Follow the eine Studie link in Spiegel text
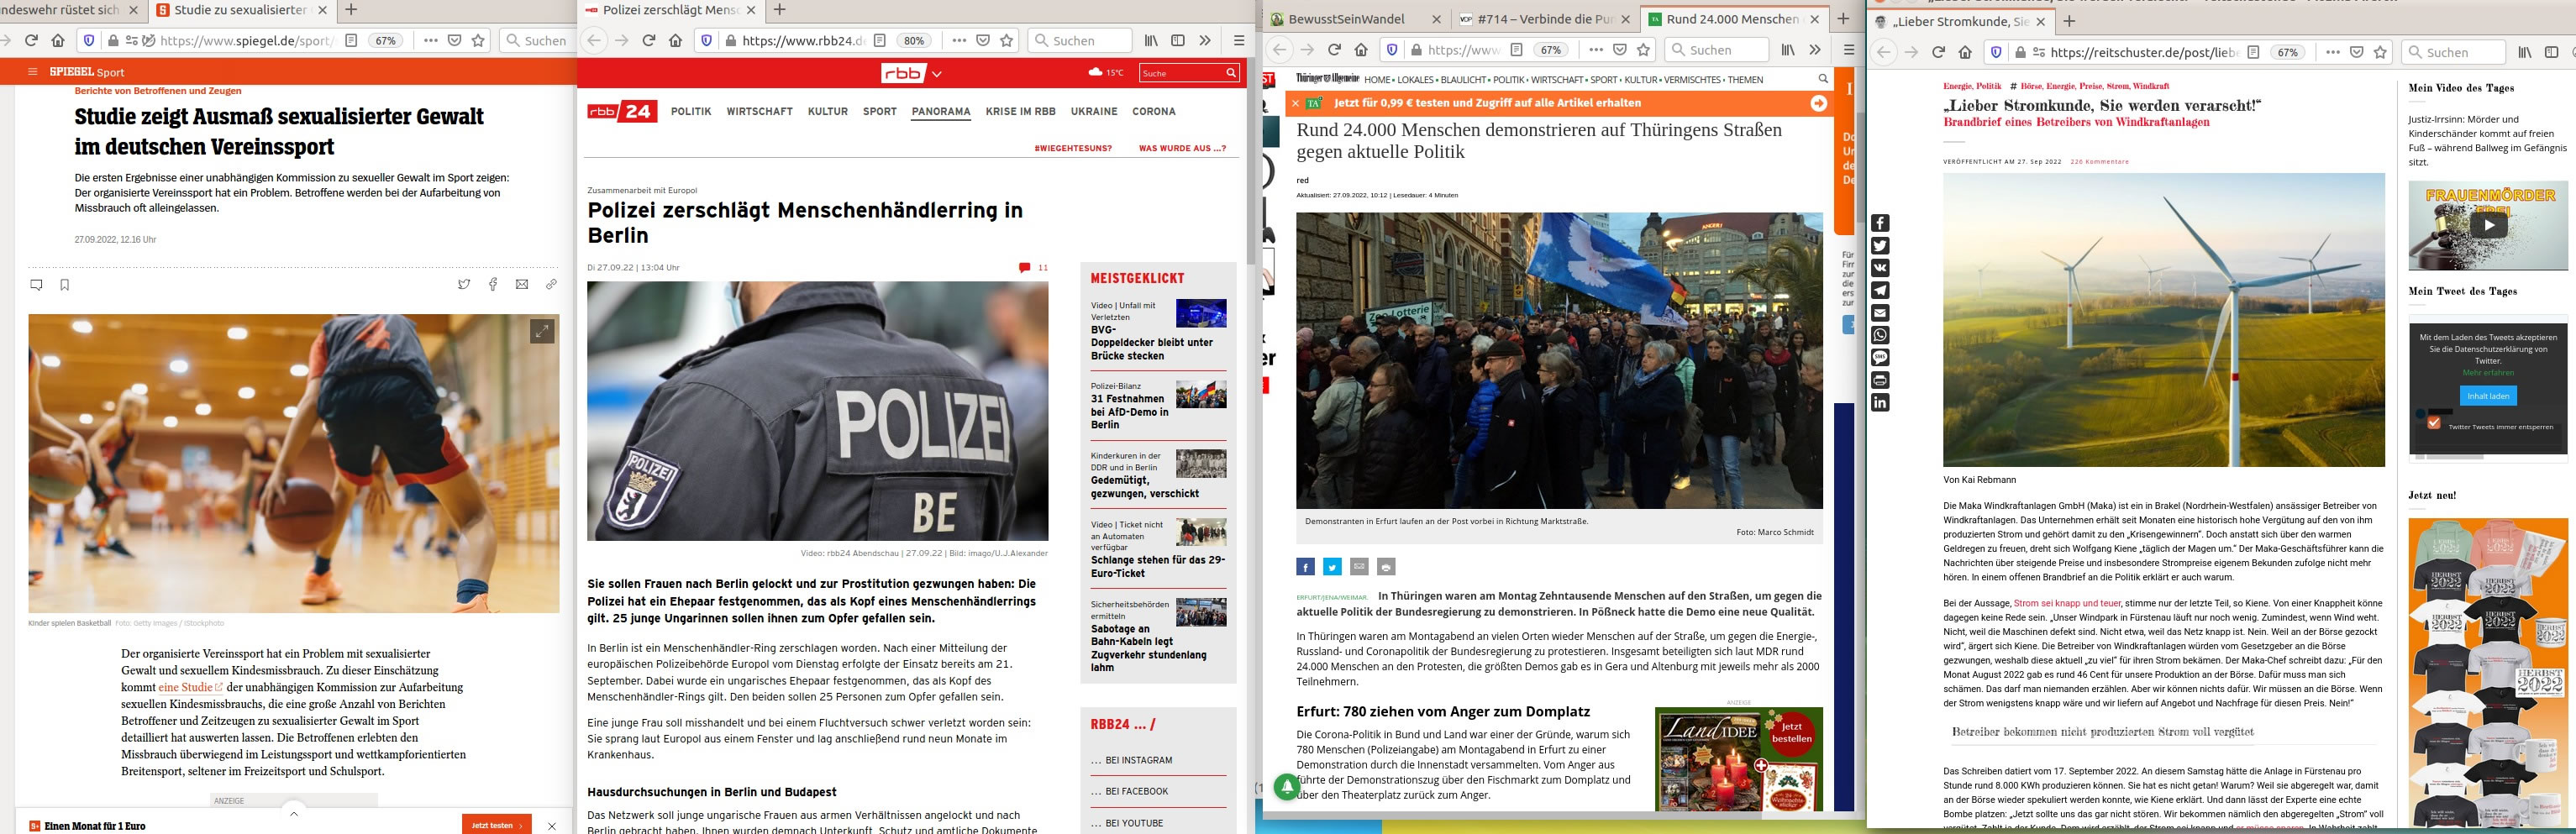The image size is (2576, 834). (190, 687)
